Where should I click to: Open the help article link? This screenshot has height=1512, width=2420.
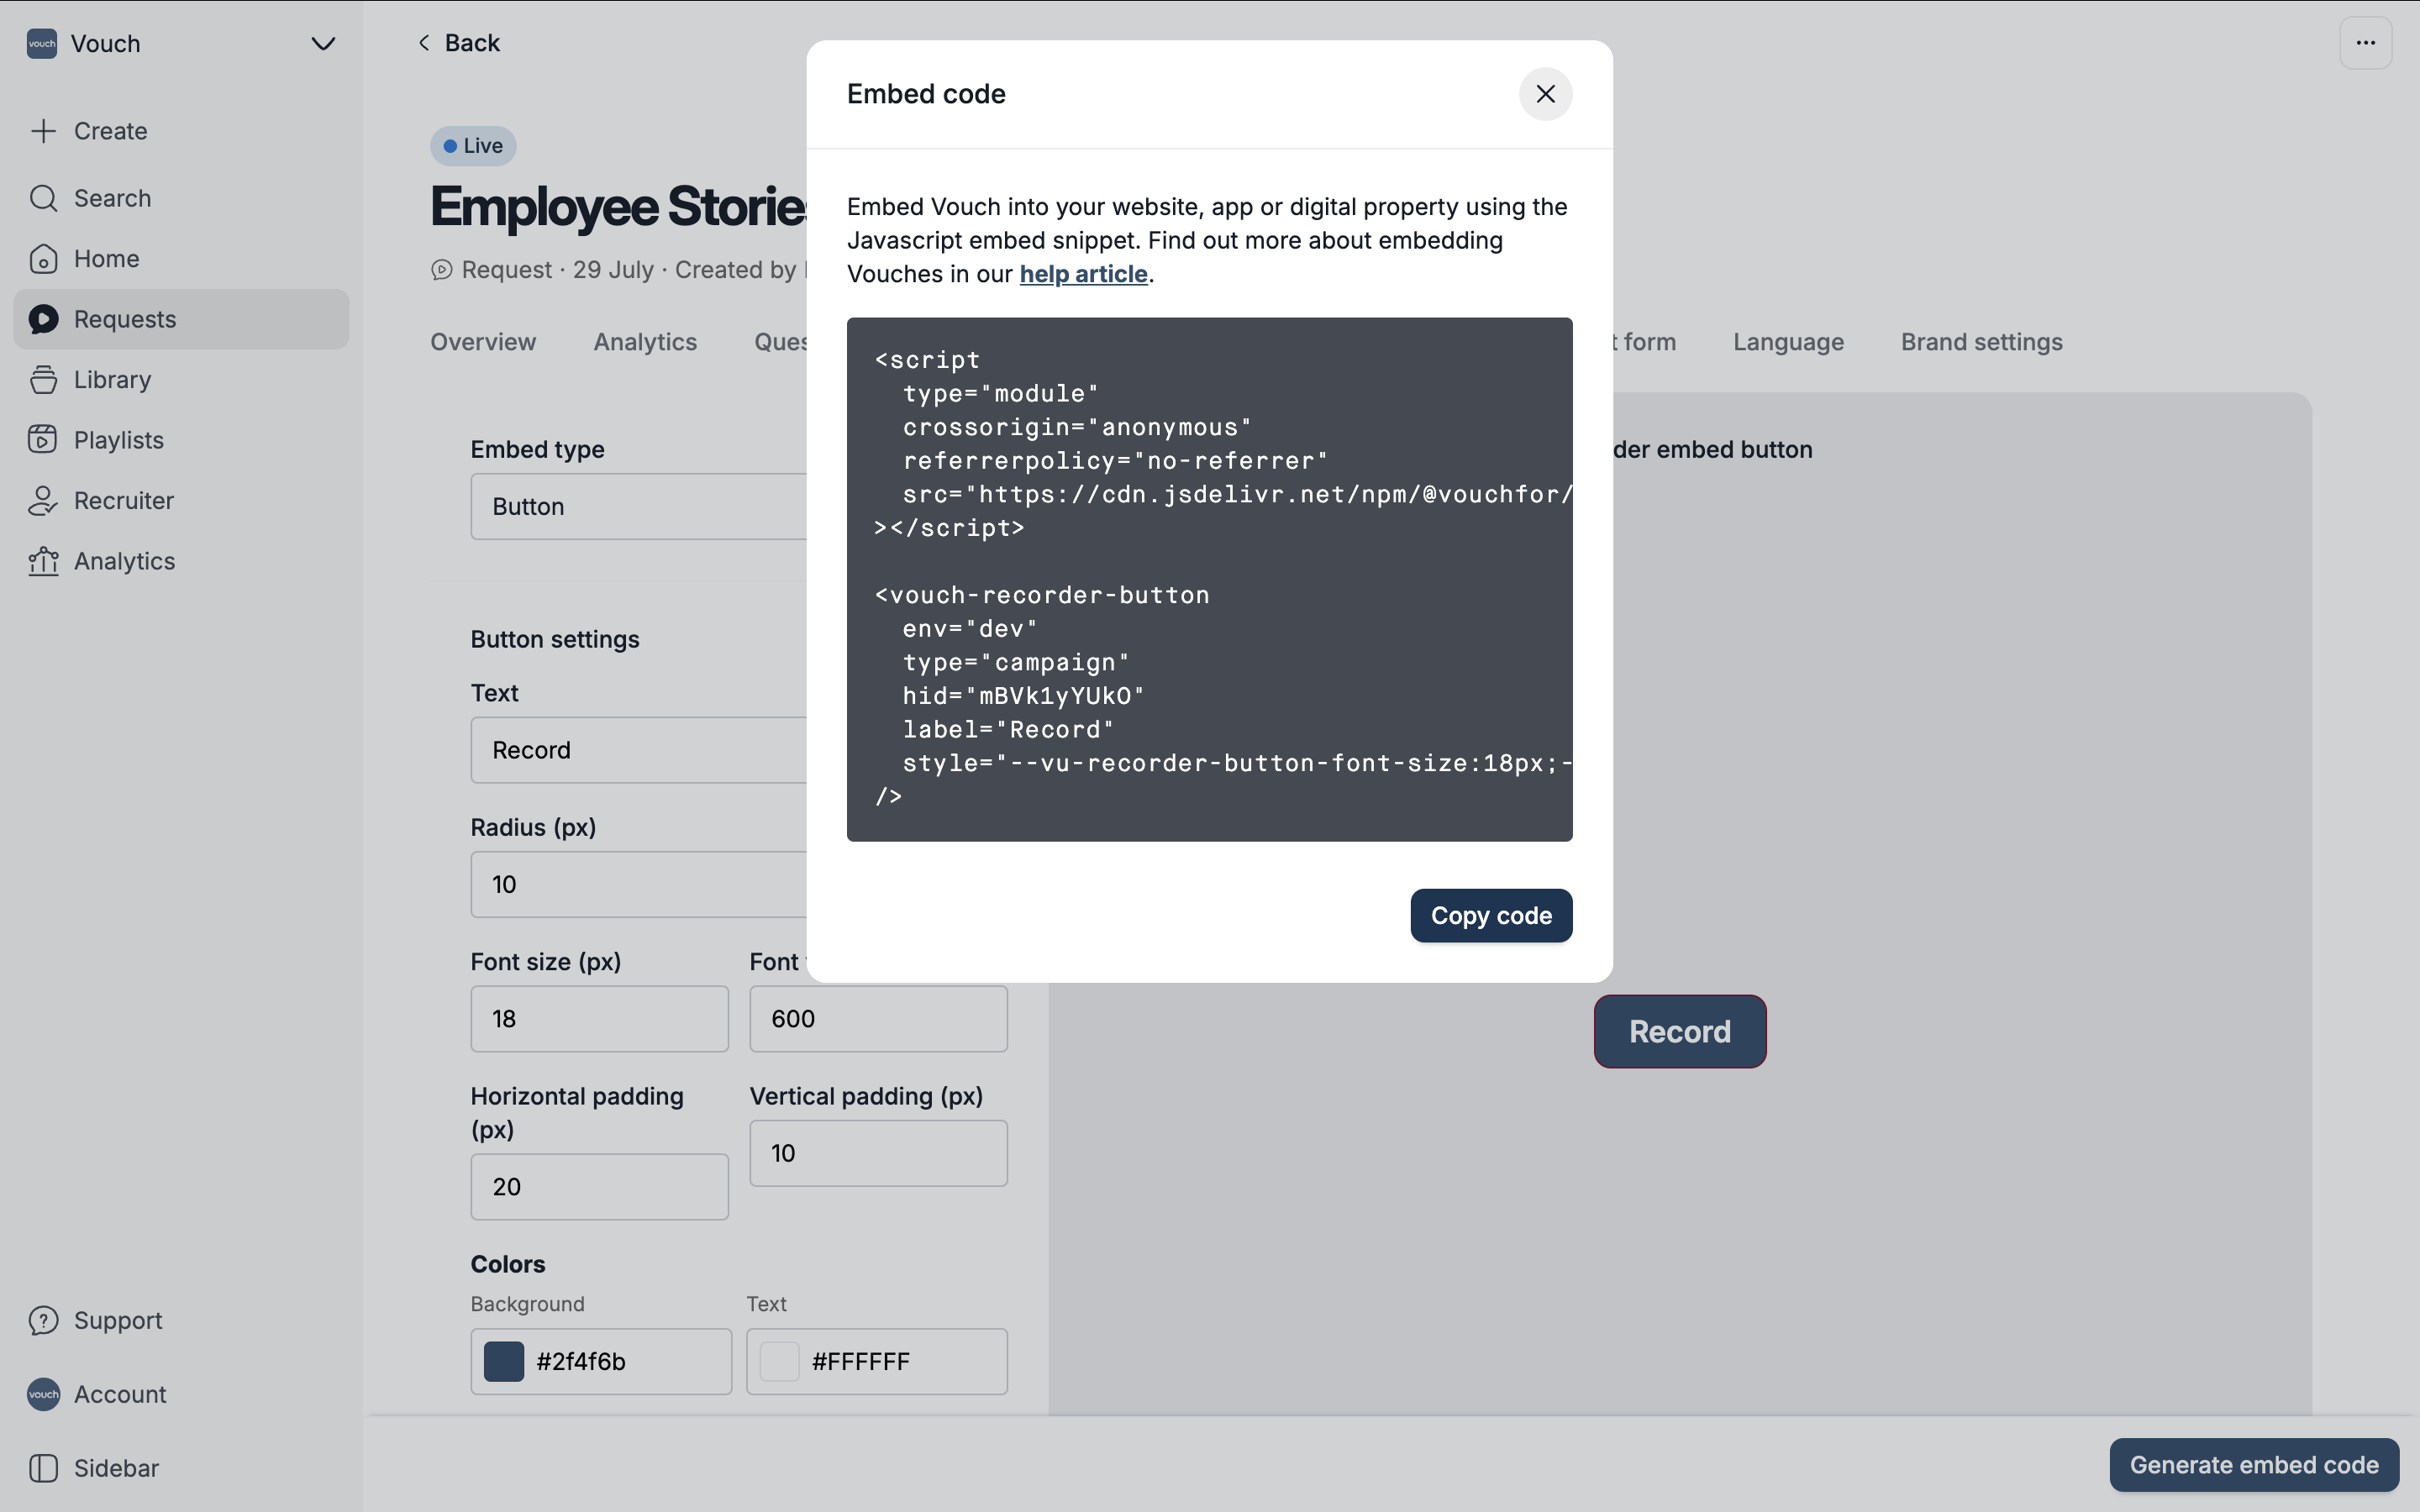[x=1083, y=274]
